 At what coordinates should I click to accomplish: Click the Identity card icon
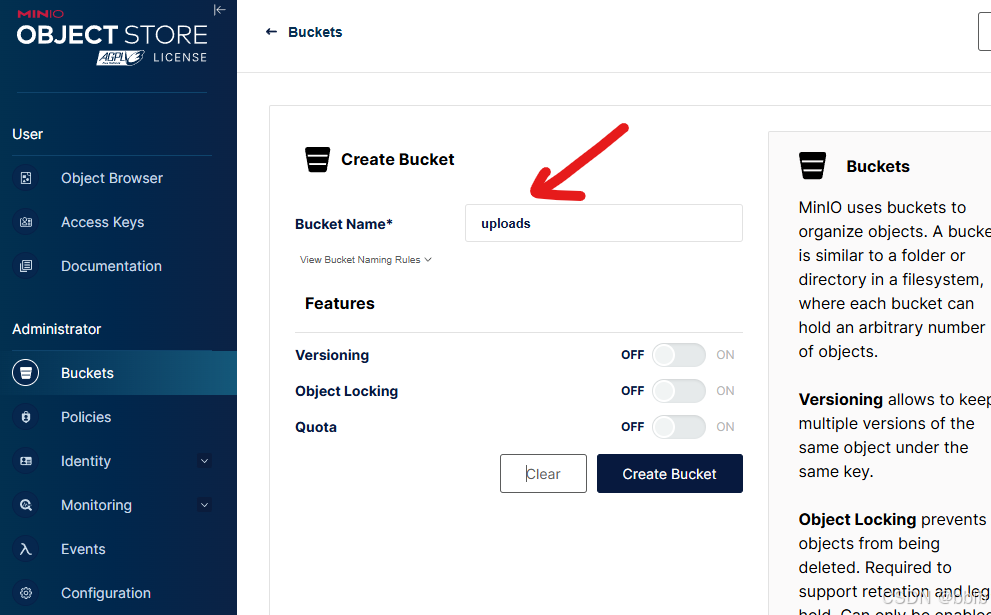[26, 461]
